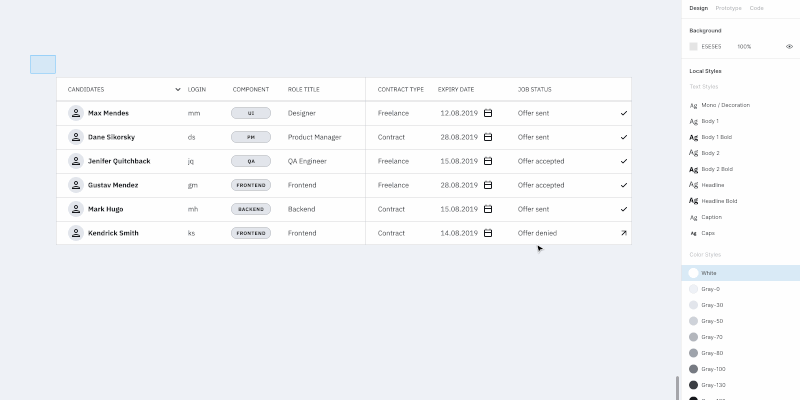
Task: Select the White color style
Action: (708, 273)
